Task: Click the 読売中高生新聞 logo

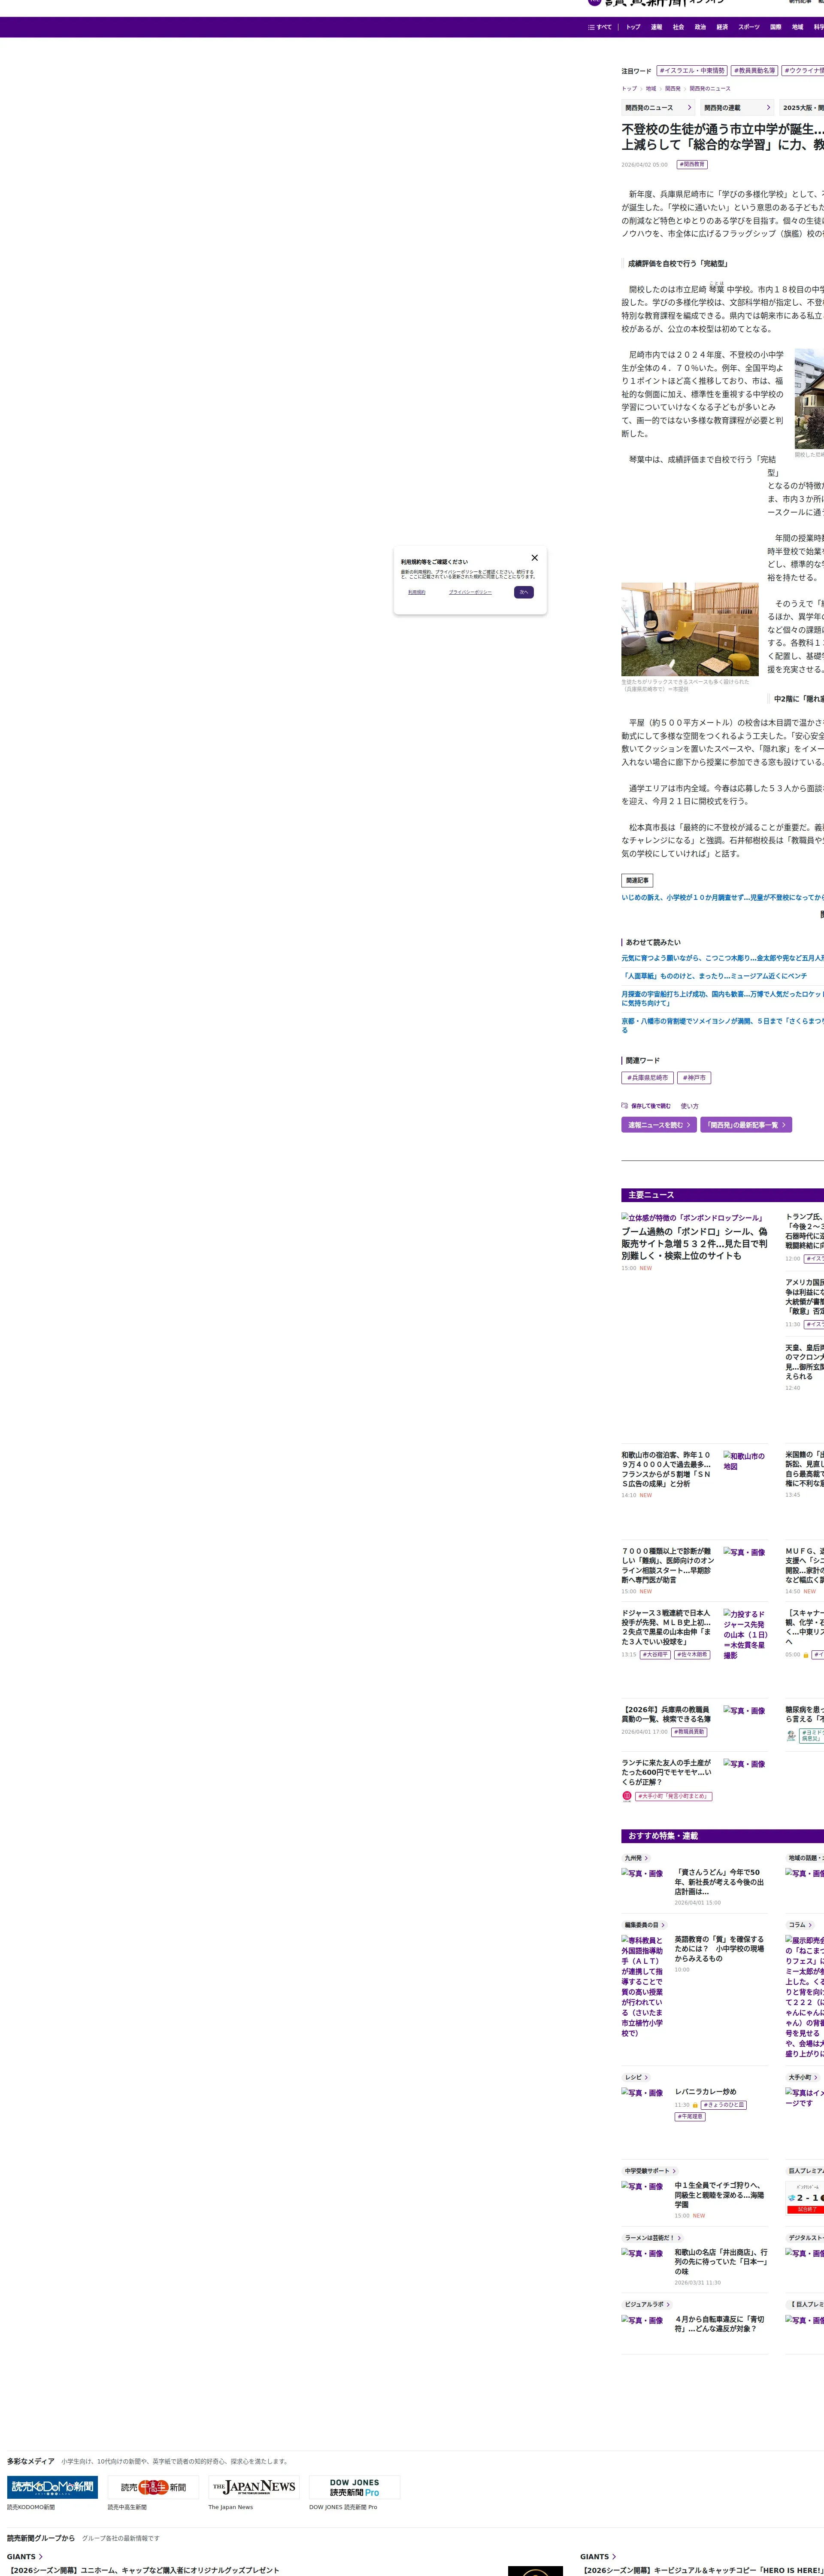Action: (153, 2487)
